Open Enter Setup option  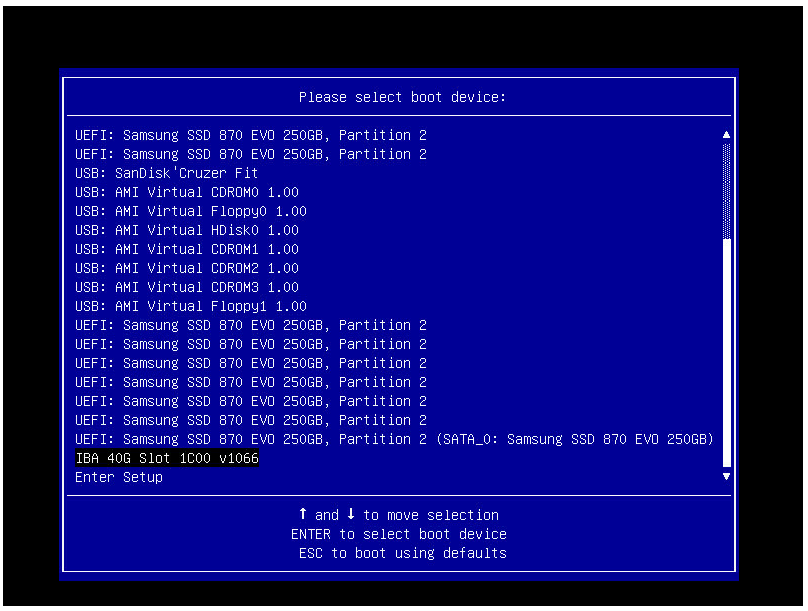coord(119,477)
